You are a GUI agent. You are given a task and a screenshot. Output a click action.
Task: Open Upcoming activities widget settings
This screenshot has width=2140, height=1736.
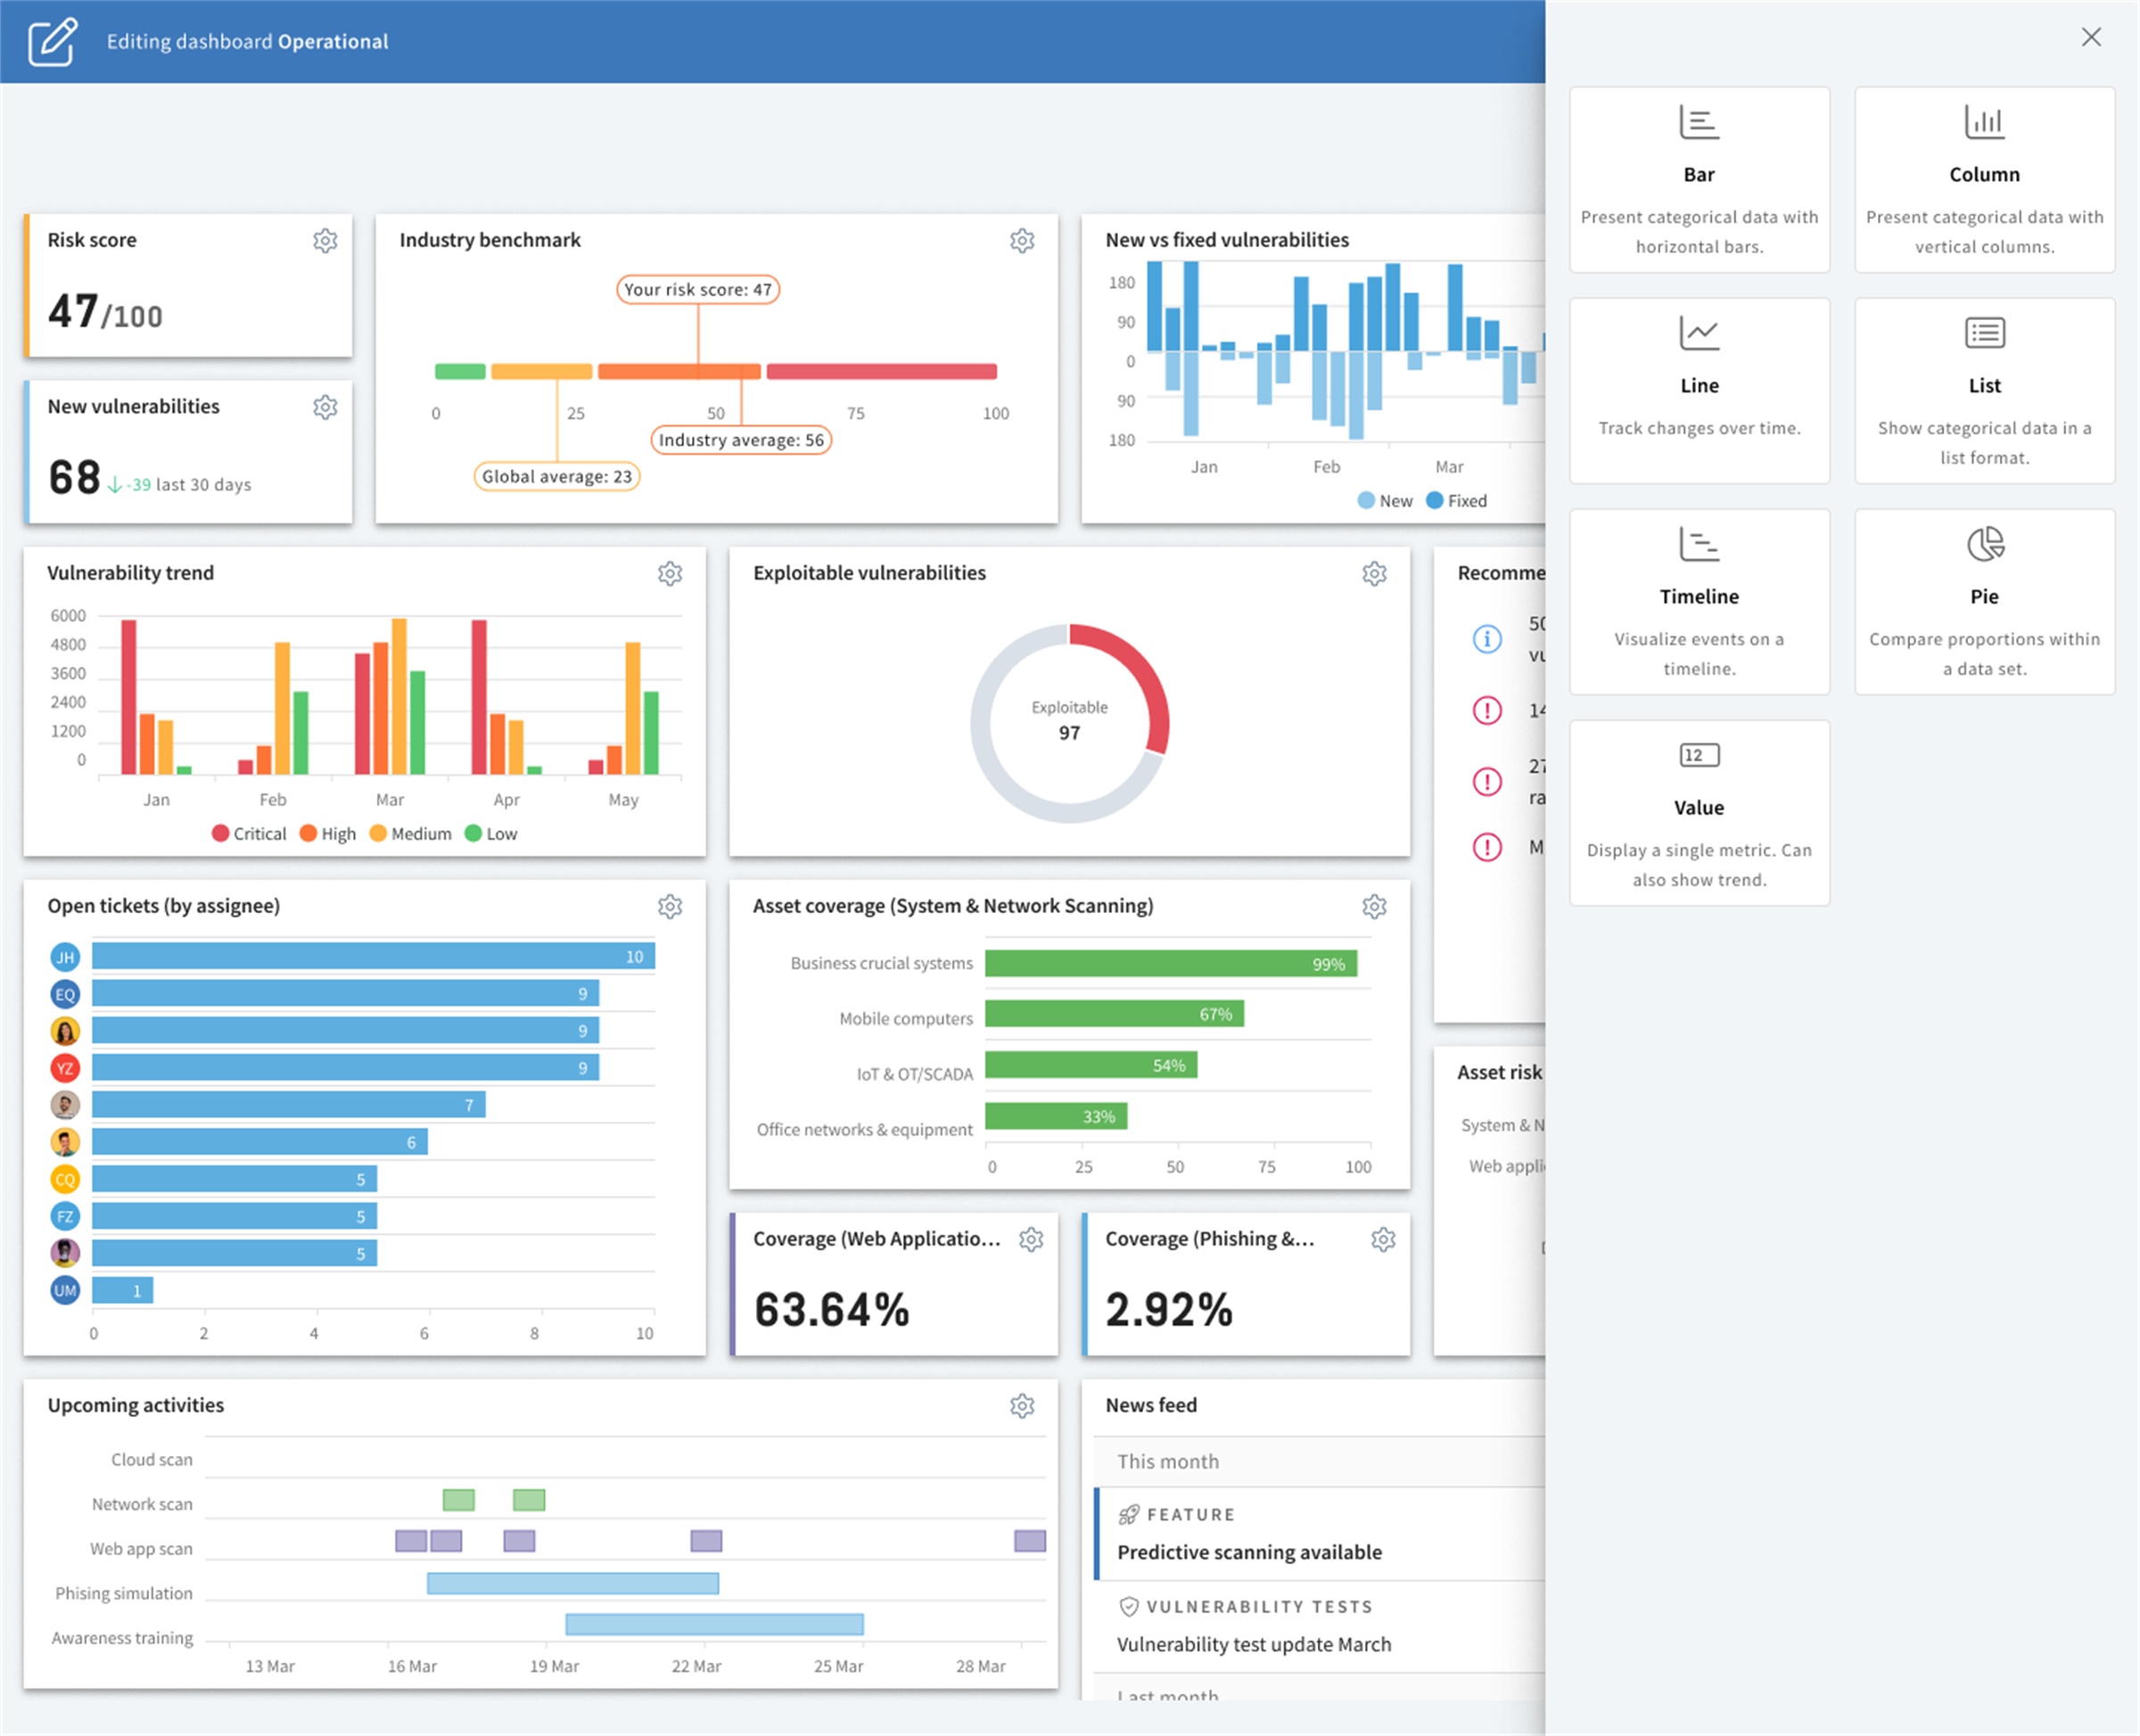pos(1022,1407)
